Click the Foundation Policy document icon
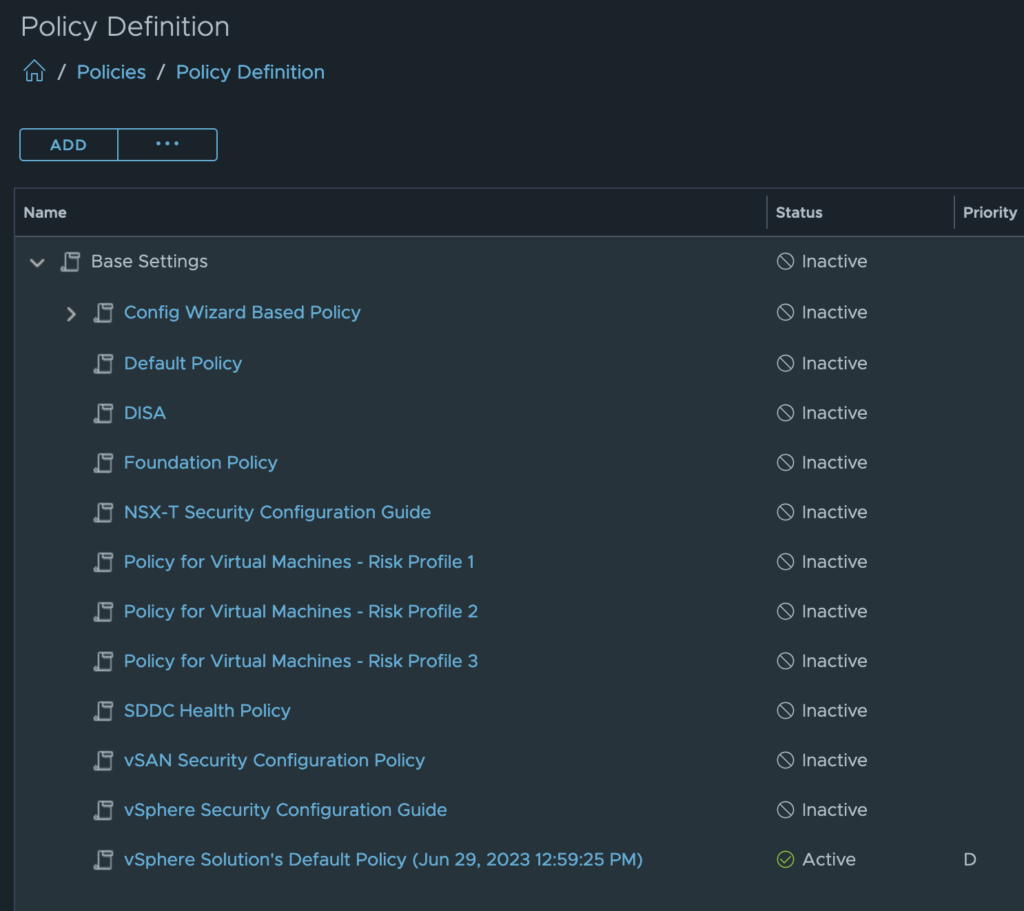The image size is (1024, 911). click(103, 463)
